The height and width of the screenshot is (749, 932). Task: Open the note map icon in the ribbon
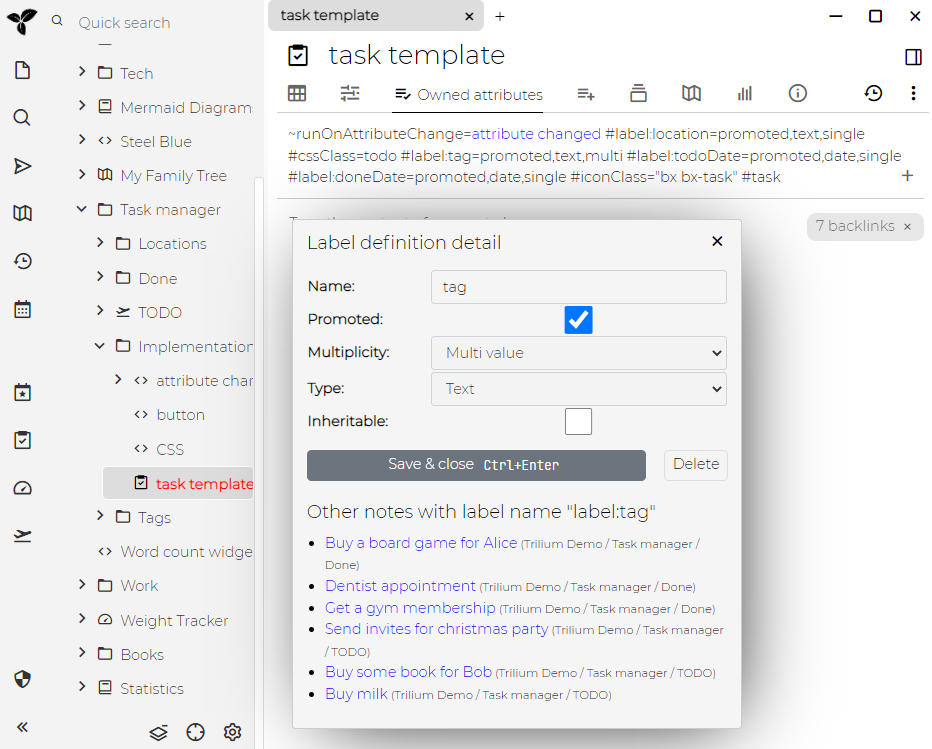point(691,93)
